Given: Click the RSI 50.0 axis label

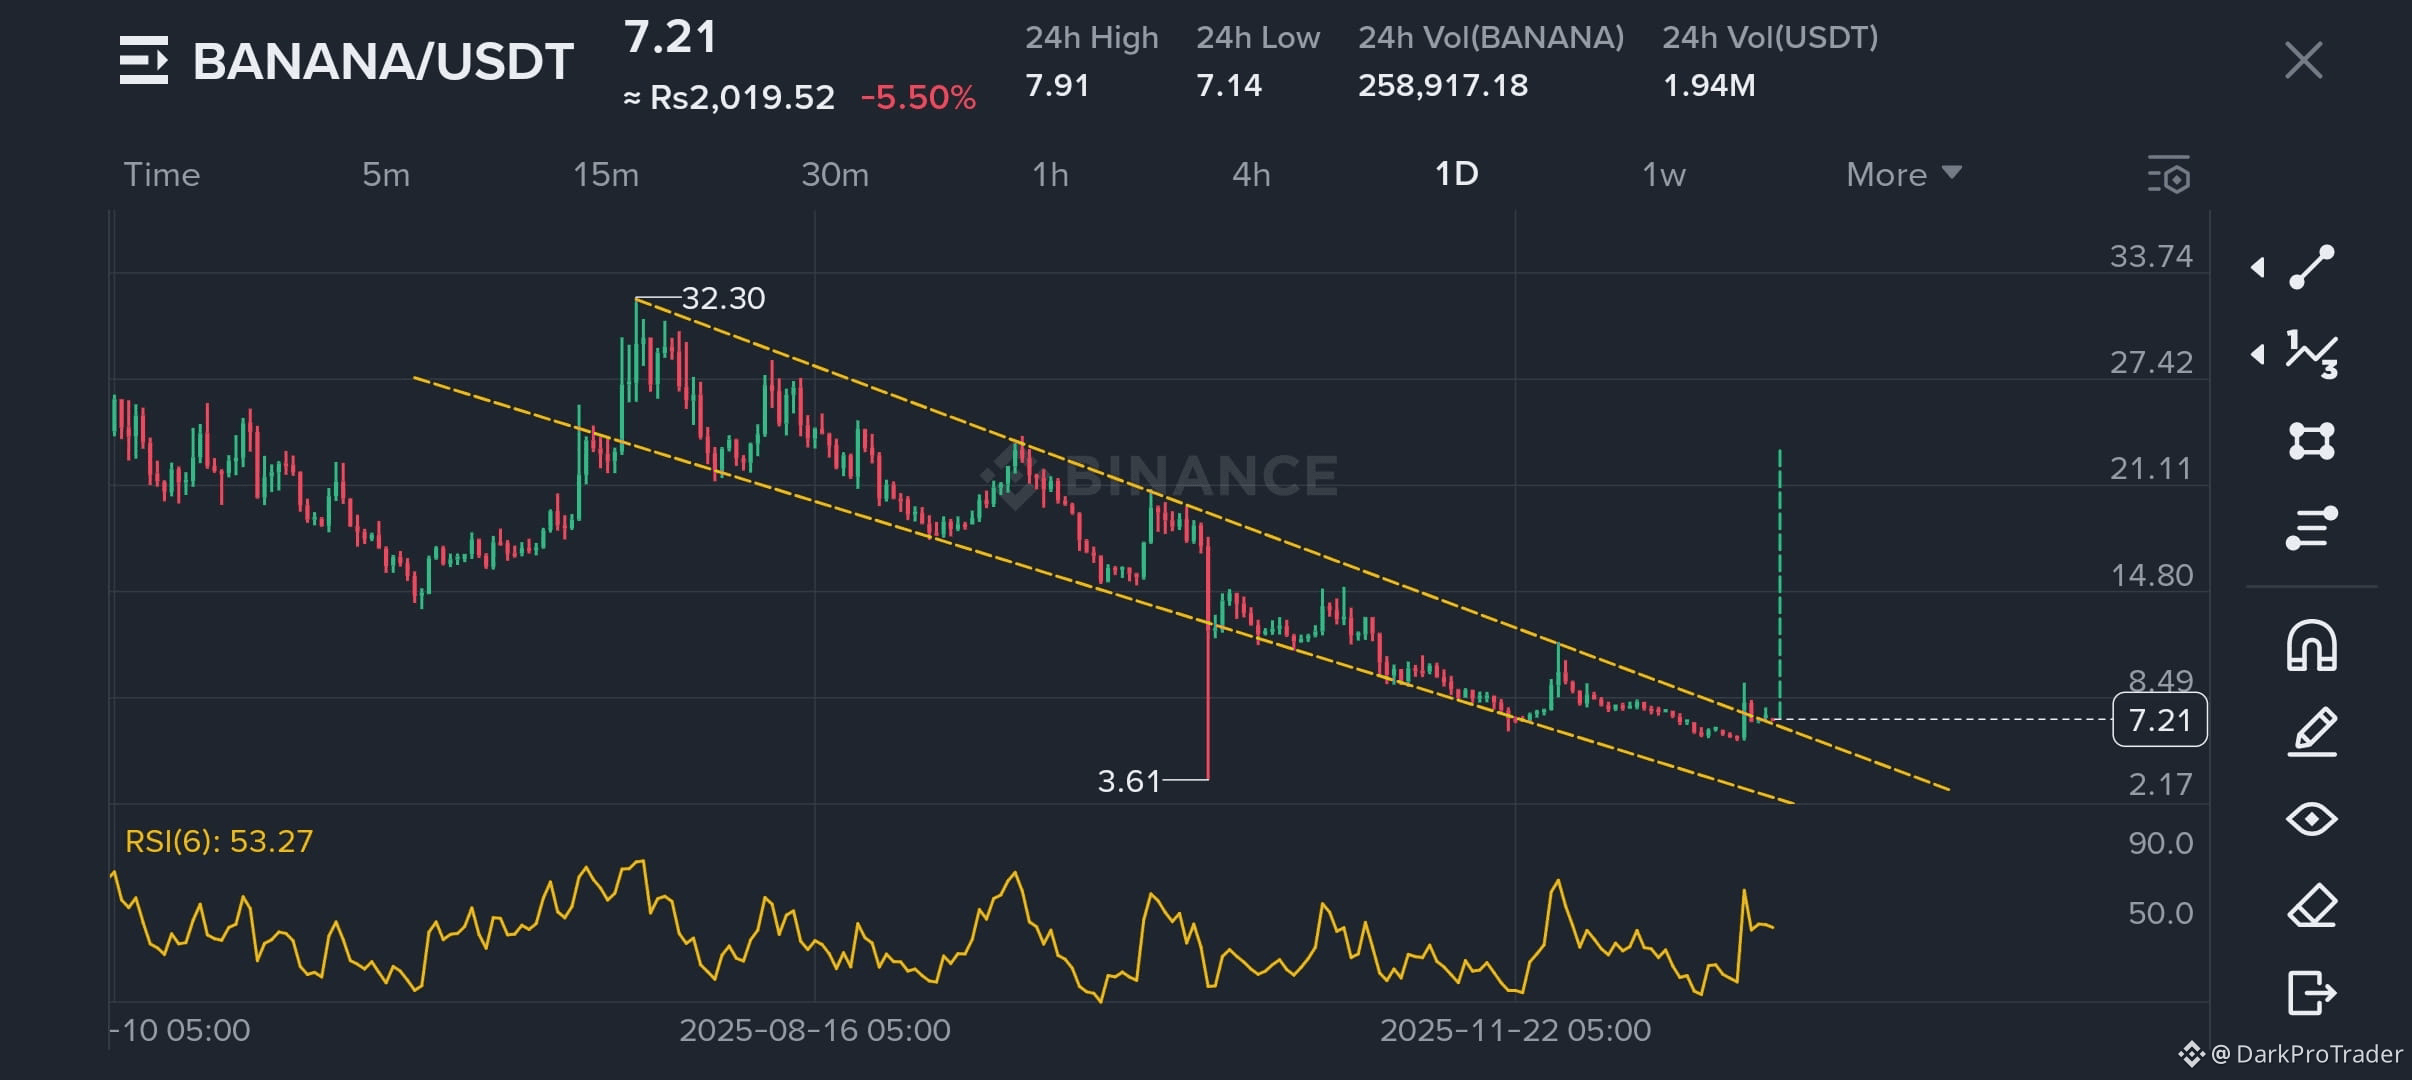Looking at the screenshot, I should 2160,912.
